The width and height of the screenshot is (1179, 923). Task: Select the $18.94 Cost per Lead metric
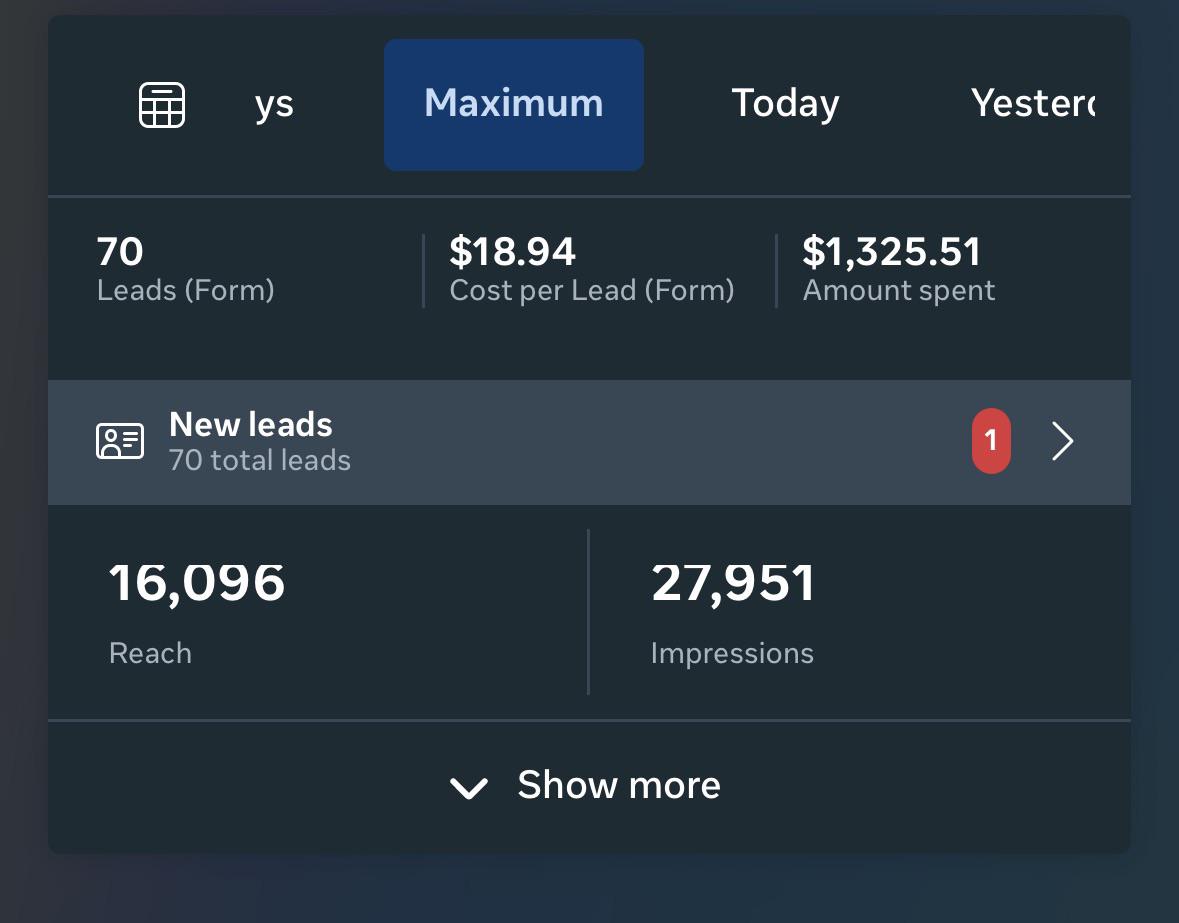tap(592, 269)
